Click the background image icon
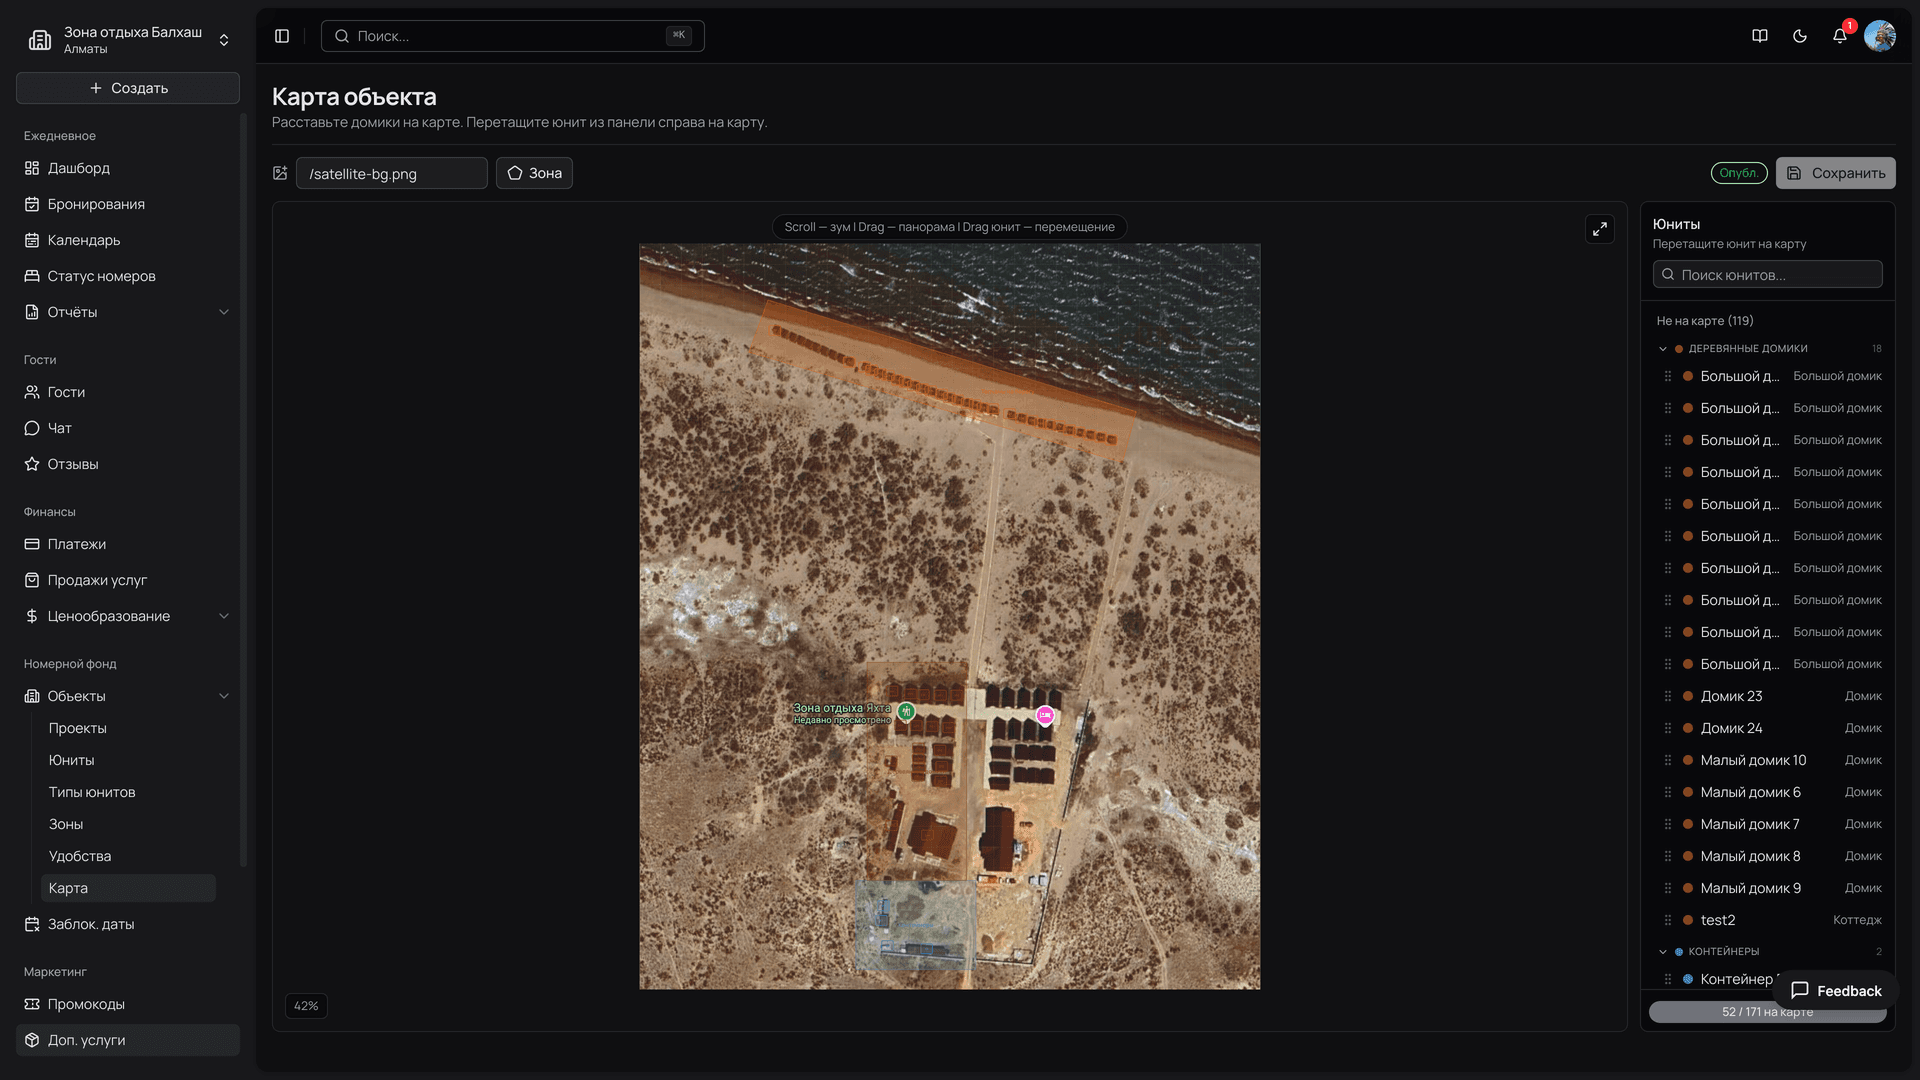Viewport: 1920px width, 1080px height. point(280,173)
